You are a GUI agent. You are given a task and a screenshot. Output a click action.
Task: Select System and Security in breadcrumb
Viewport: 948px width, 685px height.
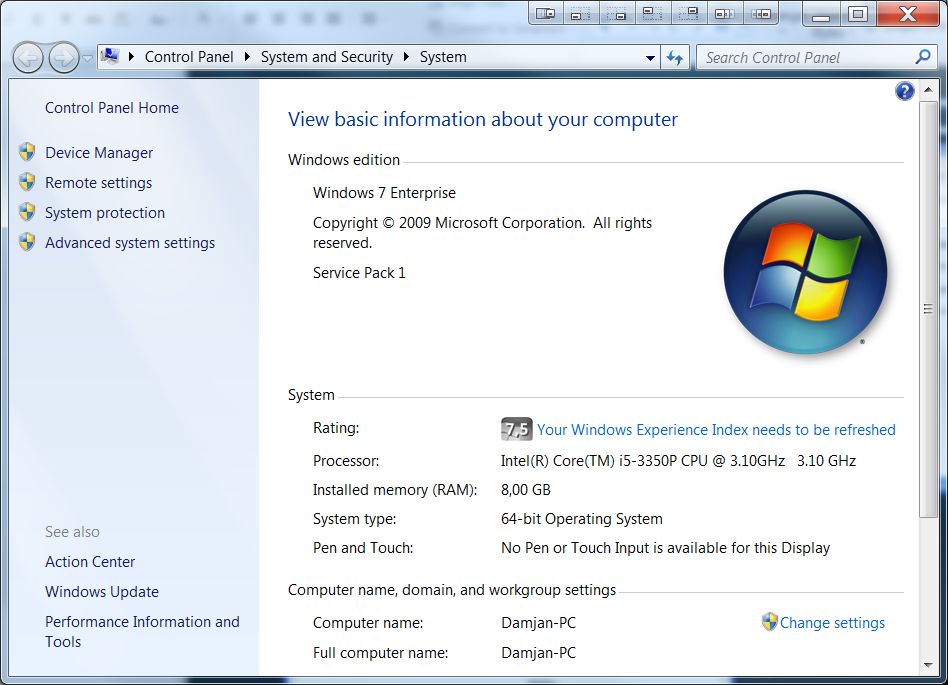(x=326, y=57)
